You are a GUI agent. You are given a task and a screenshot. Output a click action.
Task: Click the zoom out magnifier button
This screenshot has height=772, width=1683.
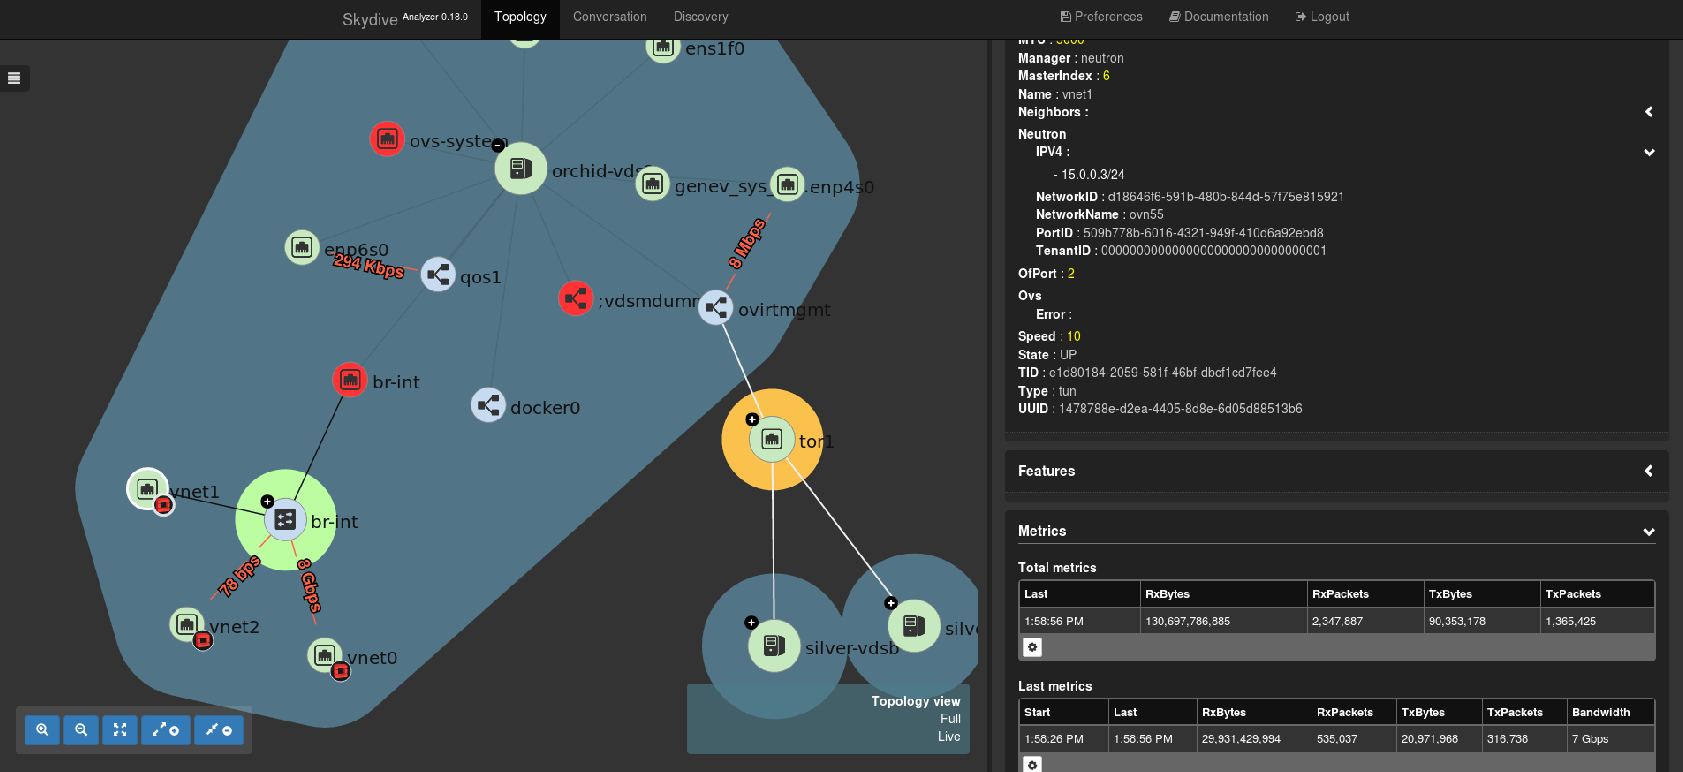pyautogui.click(x=81, y=730)
